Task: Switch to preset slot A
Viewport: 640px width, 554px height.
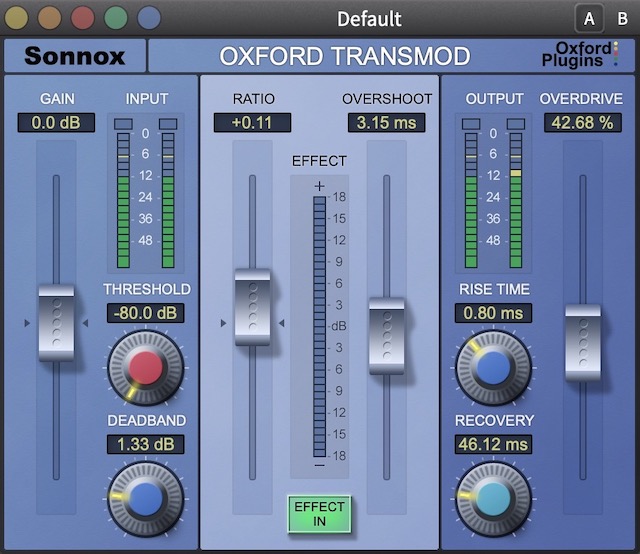Action: click(x=589, y=18)
